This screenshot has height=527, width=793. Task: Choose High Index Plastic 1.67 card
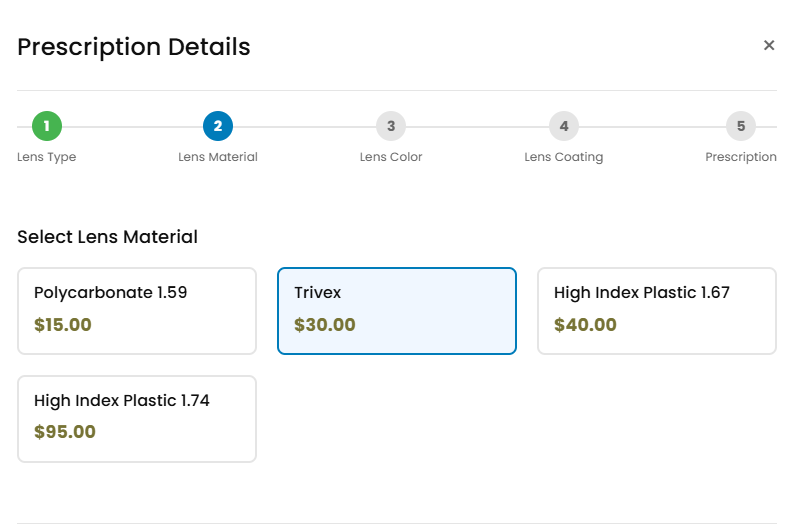pos(657,311)
